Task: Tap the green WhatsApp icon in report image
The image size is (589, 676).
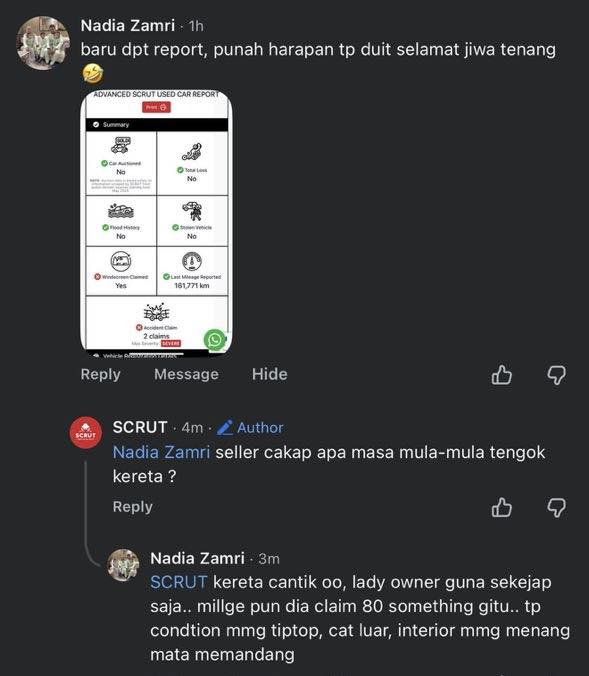Action: pos(215,340)
